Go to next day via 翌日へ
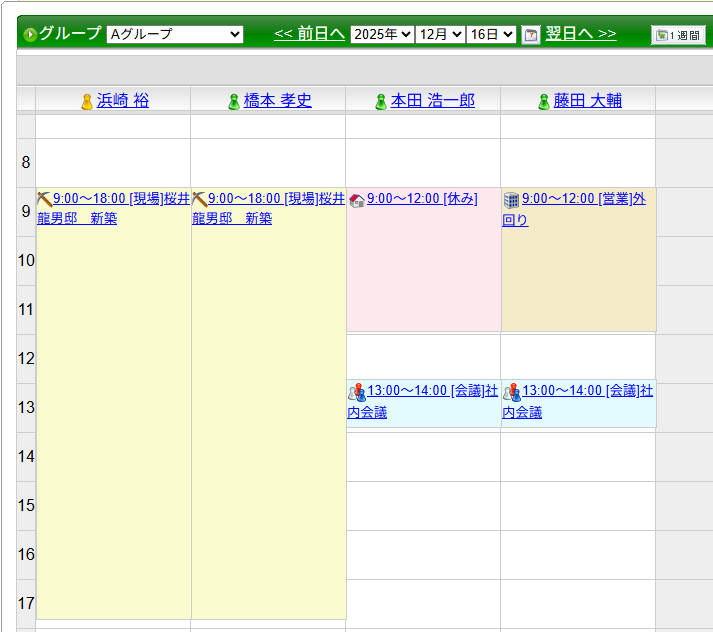The image size is (713, 632). click(581, 34)
